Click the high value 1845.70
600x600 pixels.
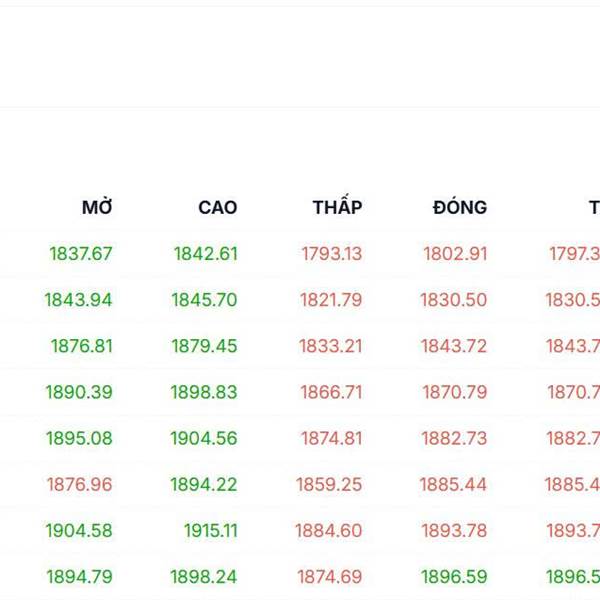(x=204, y=300)
